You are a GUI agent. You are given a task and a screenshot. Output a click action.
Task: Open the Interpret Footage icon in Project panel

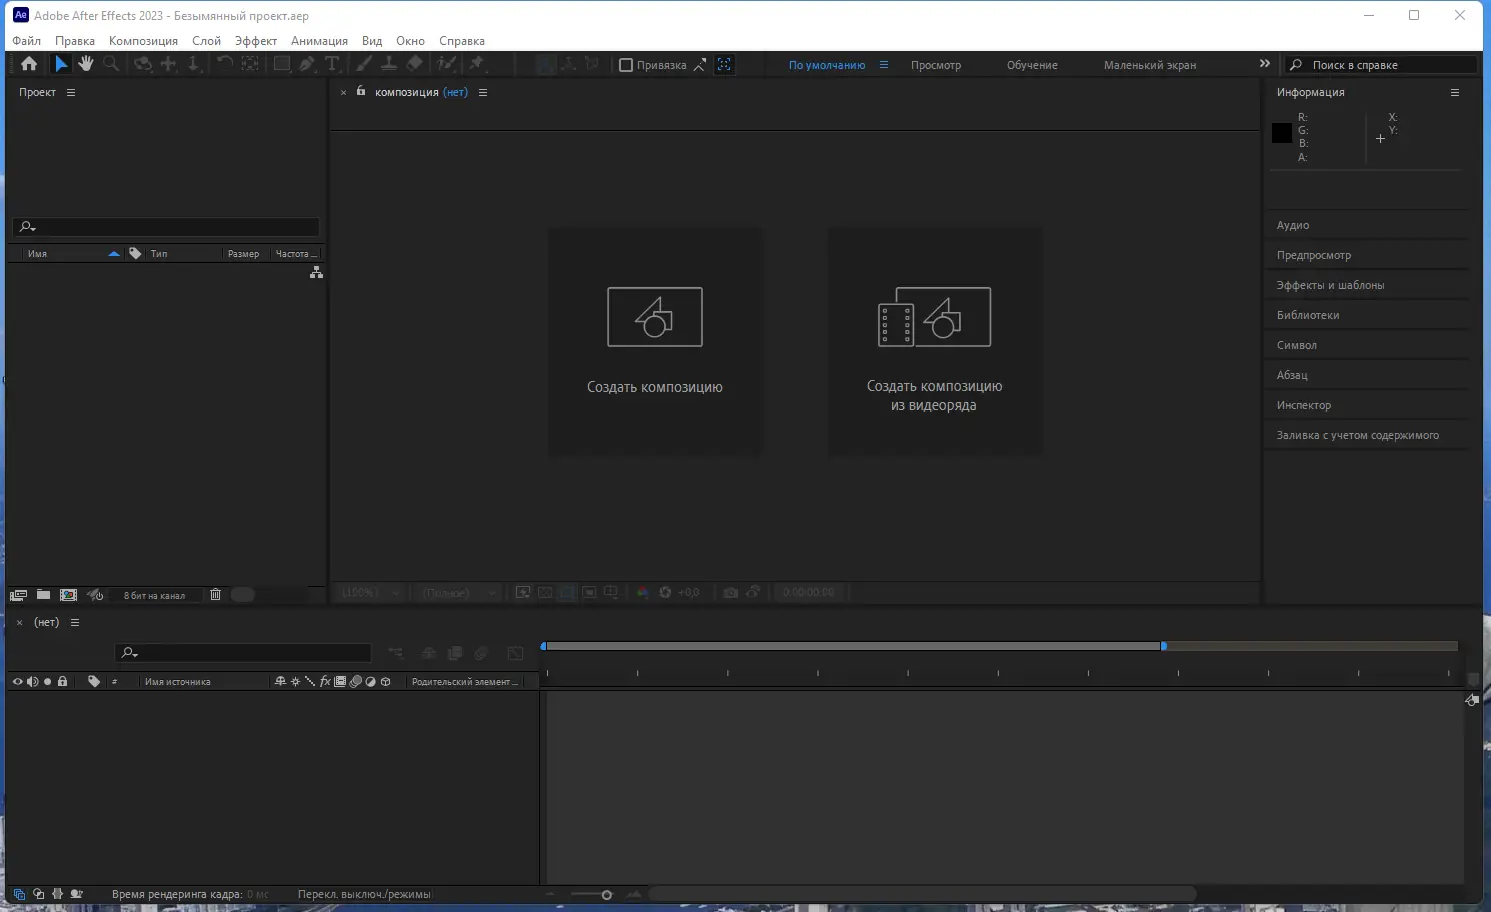click(17, 594)
